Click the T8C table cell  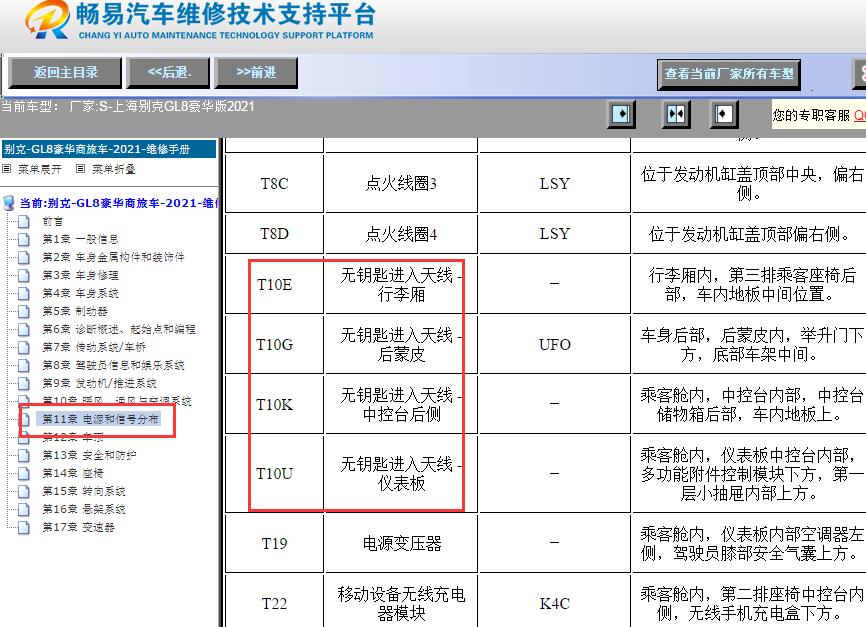click(x=274, y=183)
